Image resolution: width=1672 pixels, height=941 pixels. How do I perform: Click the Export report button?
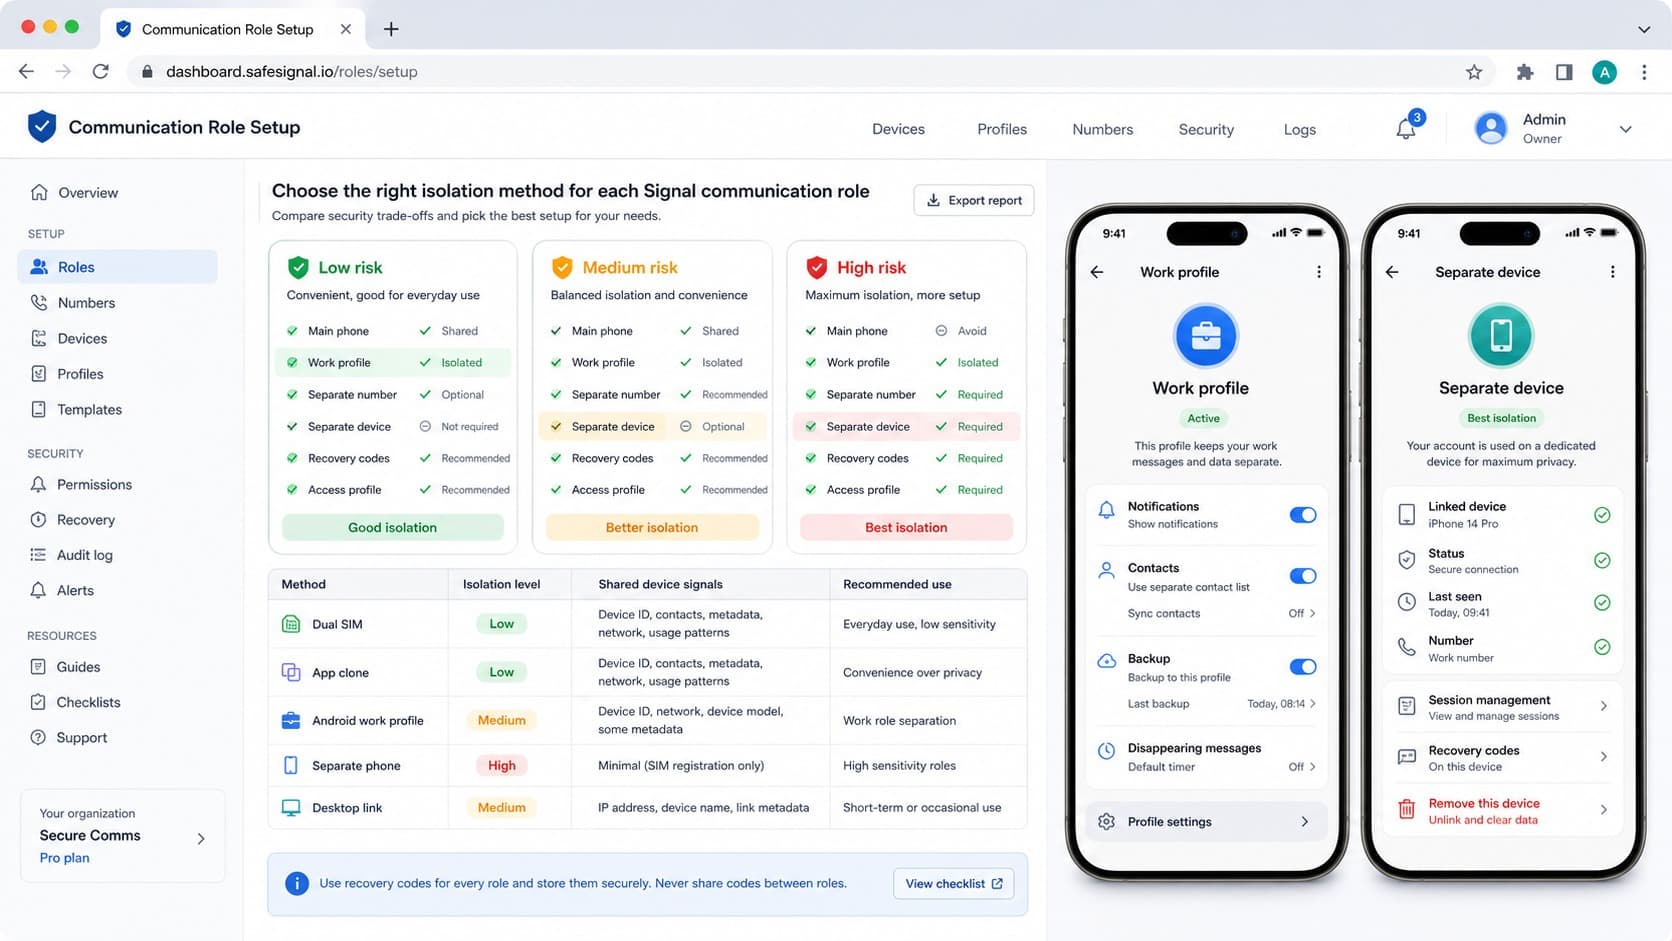point(973,200)
